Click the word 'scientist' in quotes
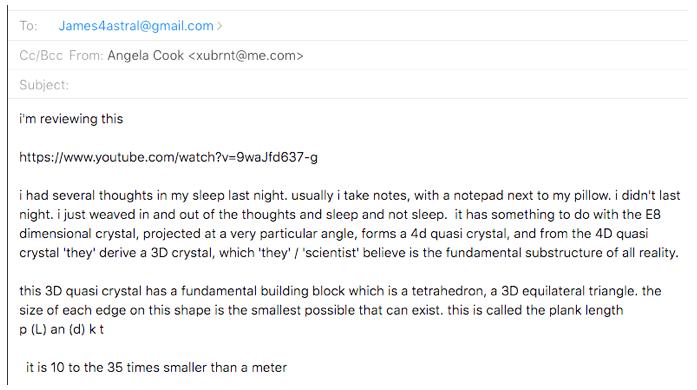This screenshot has width=697, height=390. tap(330, 253)
